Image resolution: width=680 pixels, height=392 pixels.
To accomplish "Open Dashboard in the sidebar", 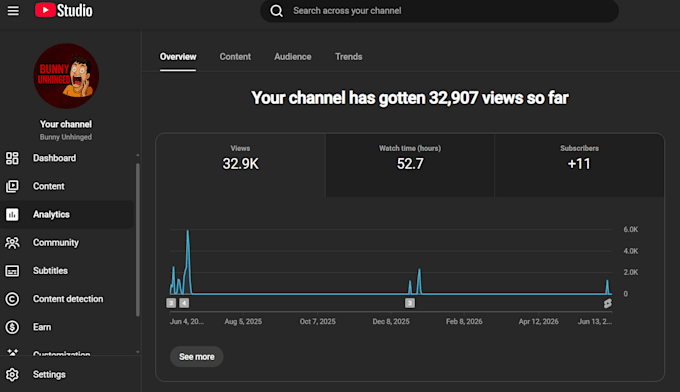I will click(67, 158).
